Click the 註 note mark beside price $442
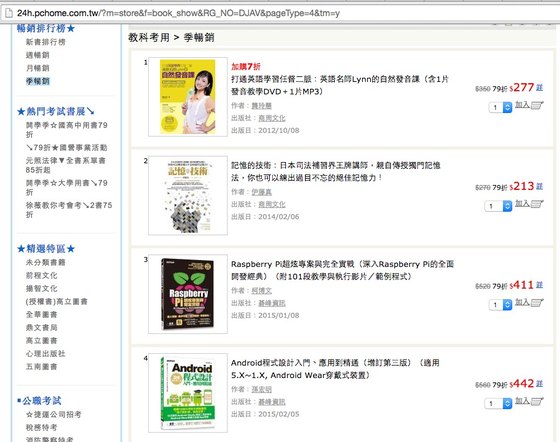This screenshot has height=442, width=560. (x=539, y=384)
